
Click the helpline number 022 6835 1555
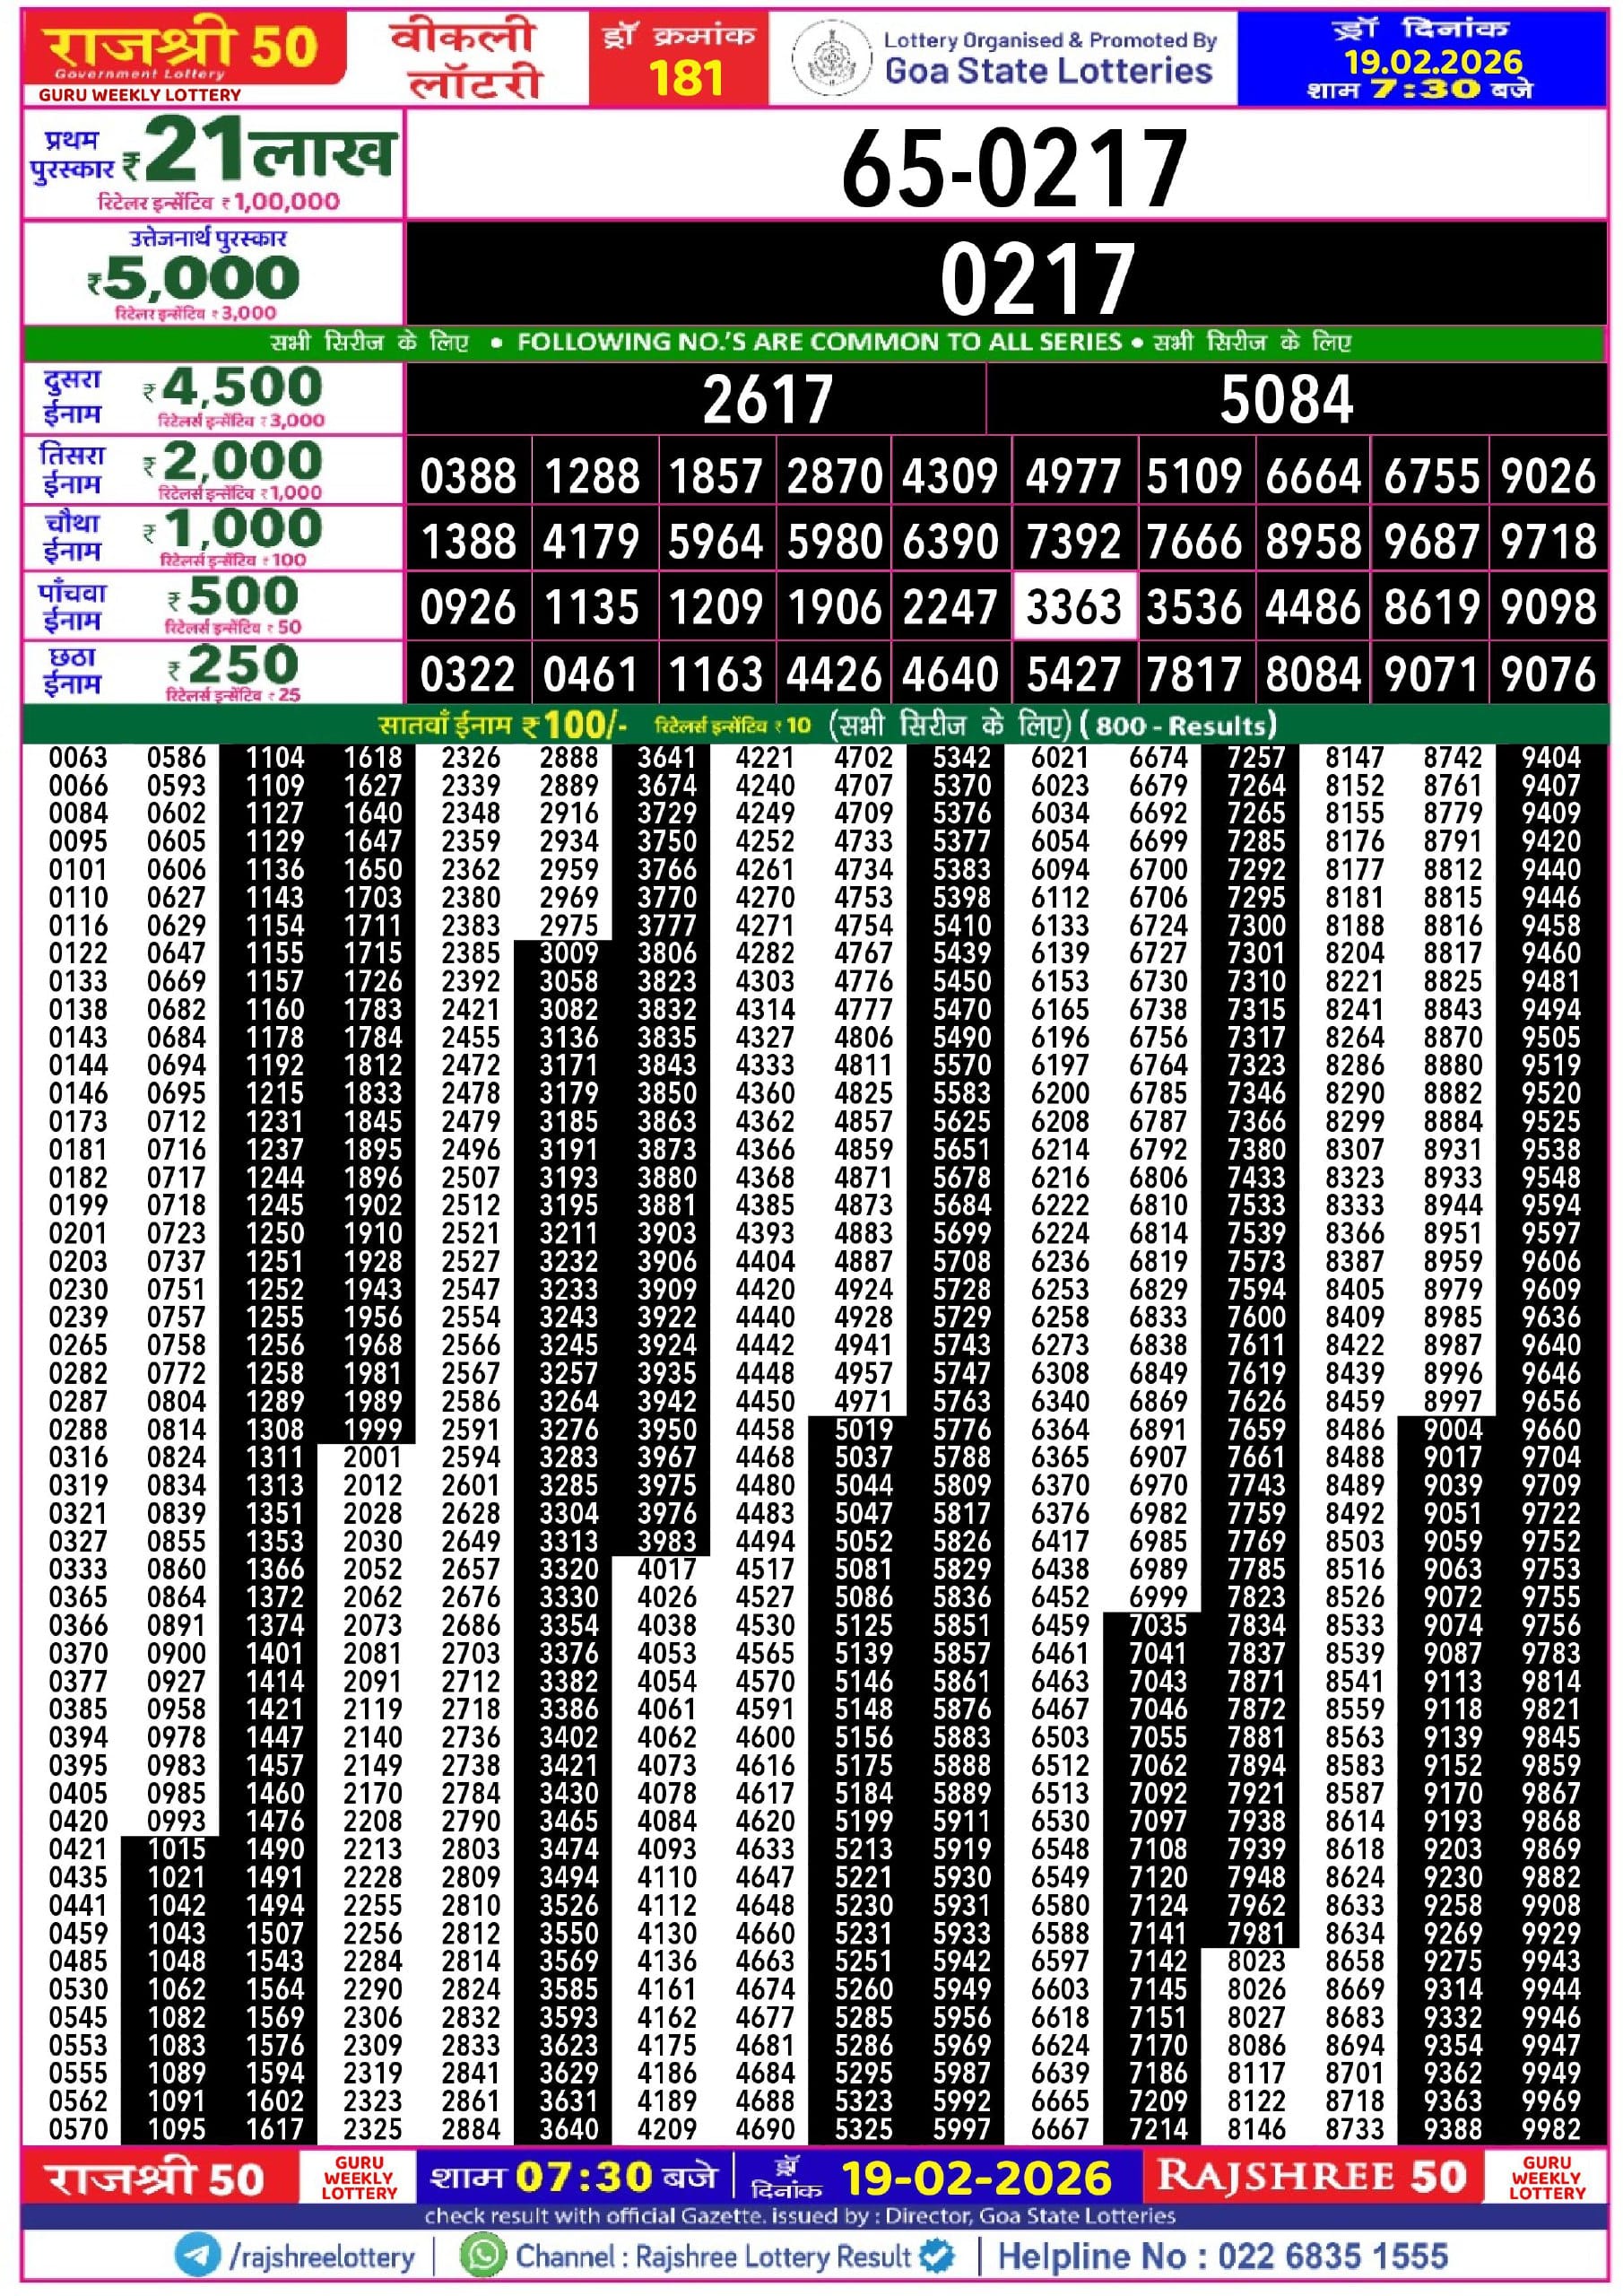tap(1222, 2256)
